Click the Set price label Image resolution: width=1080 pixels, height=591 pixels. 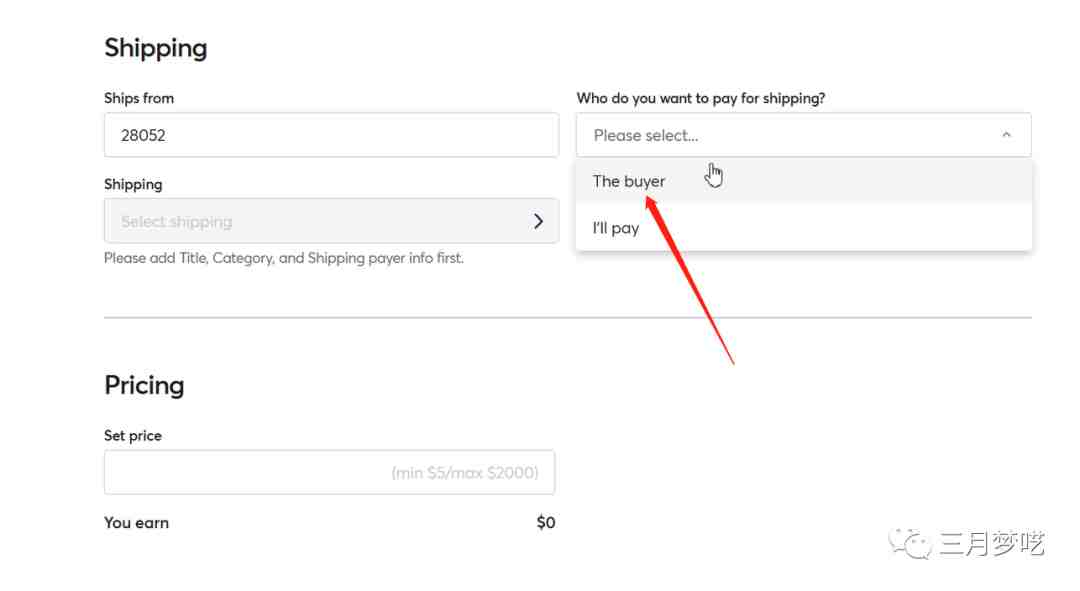[x=133, y=436]
